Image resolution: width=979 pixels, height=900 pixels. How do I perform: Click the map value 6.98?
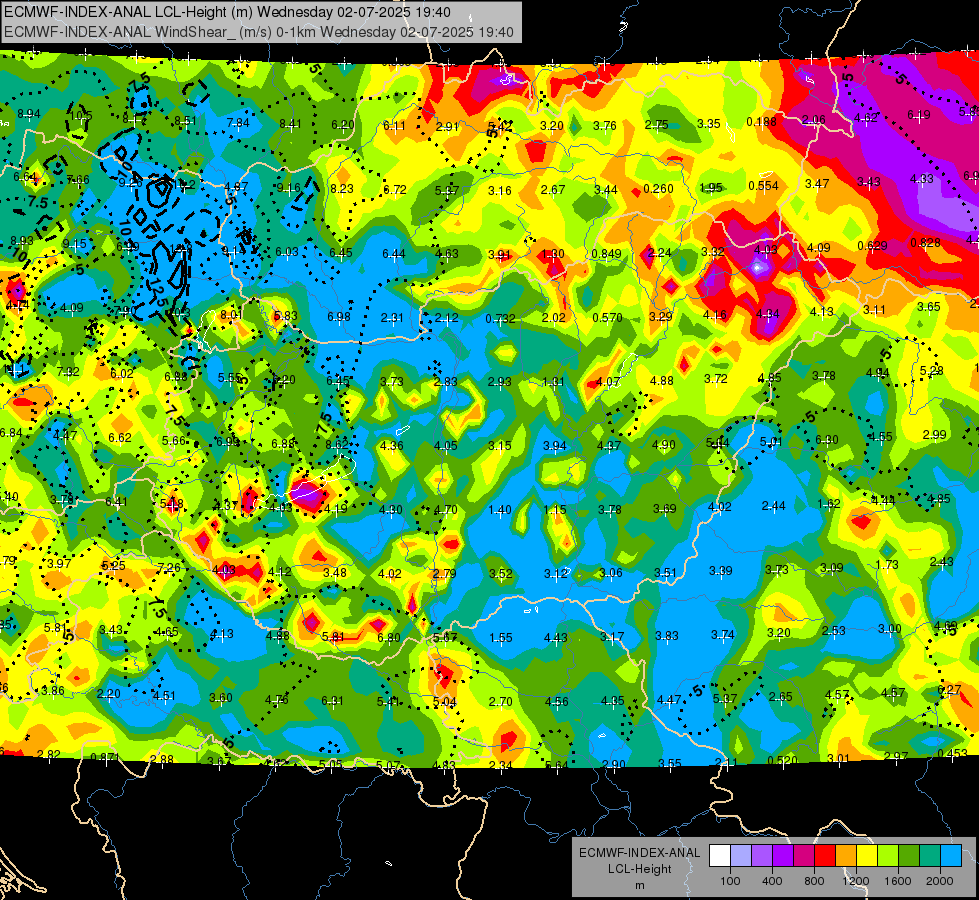pyautogui.click(x=339, y=317)
